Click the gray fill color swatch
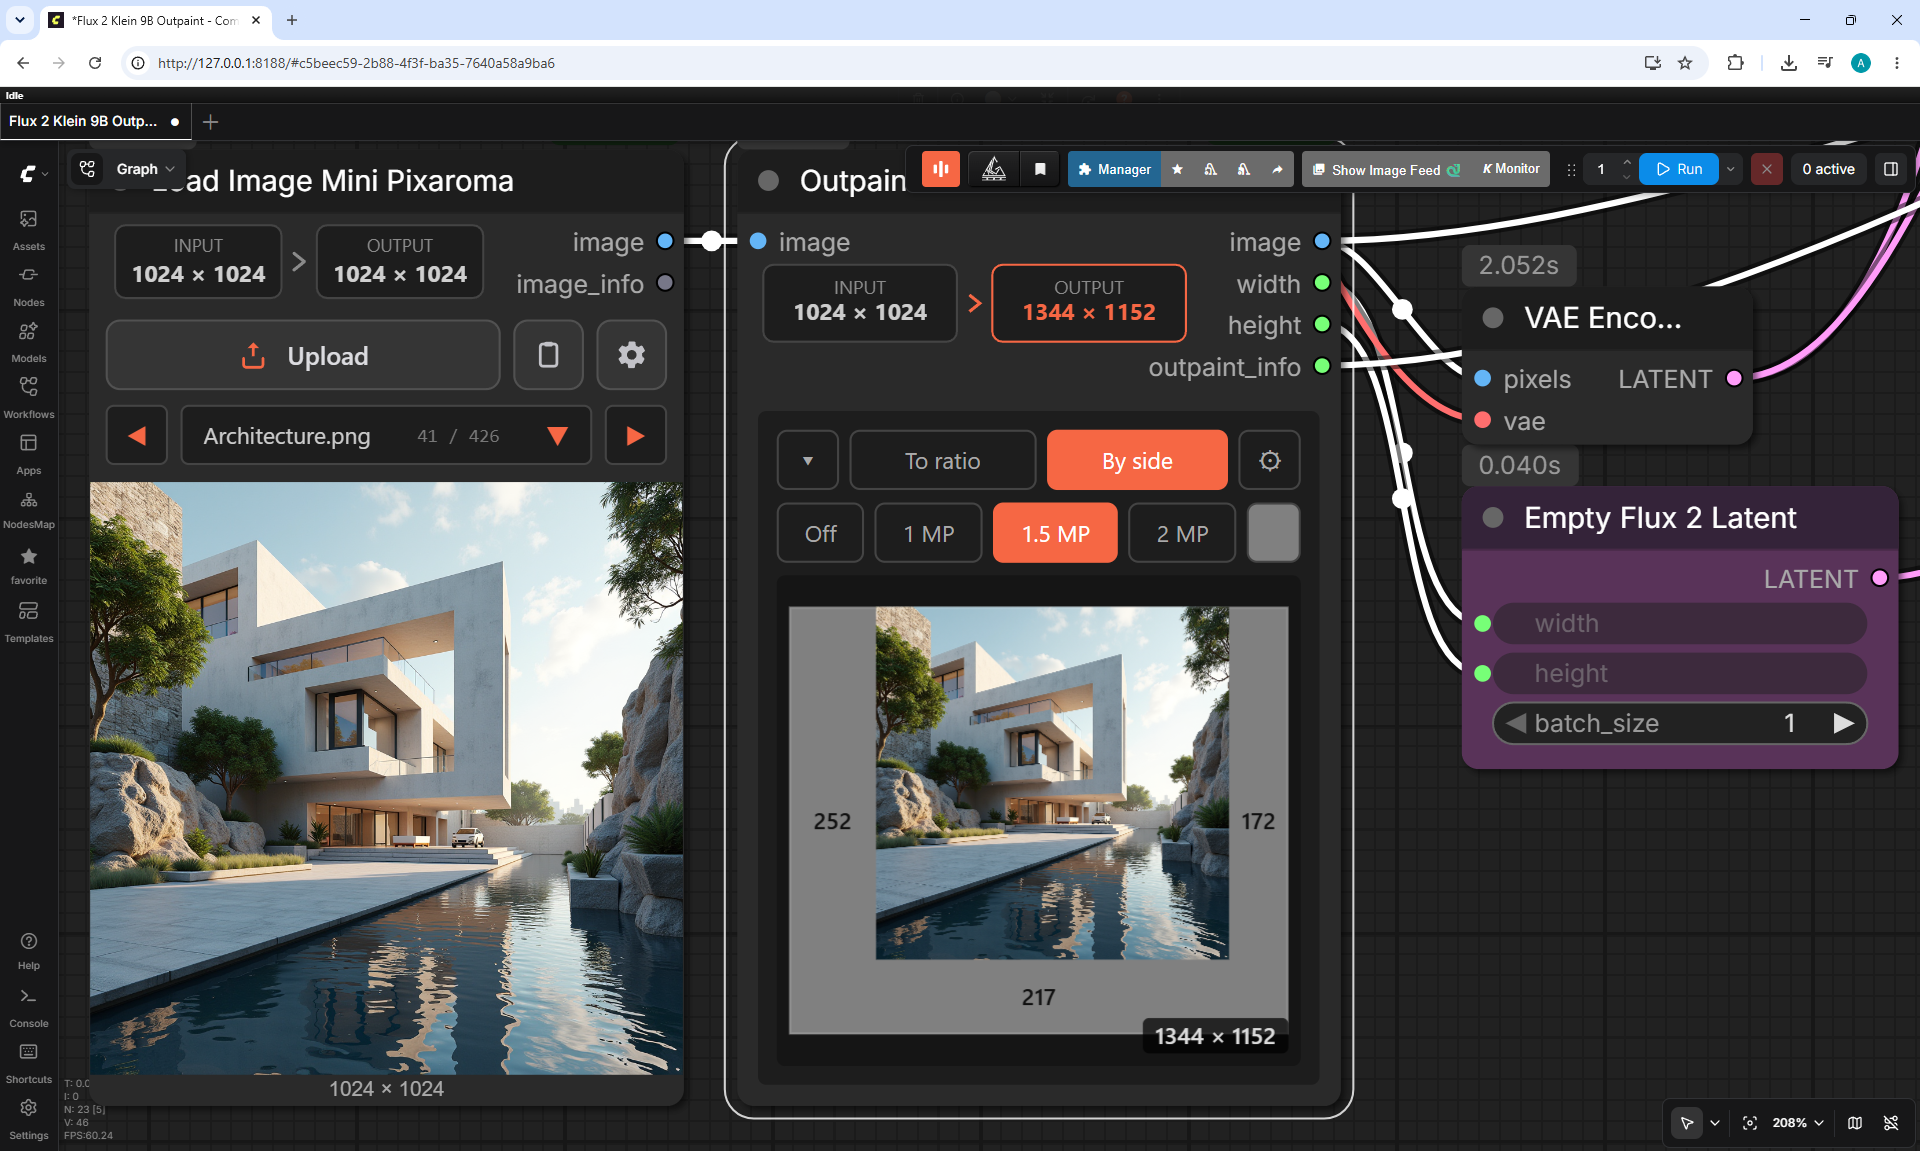Screen dimensions: 1920x1151 pos(1274,533)
